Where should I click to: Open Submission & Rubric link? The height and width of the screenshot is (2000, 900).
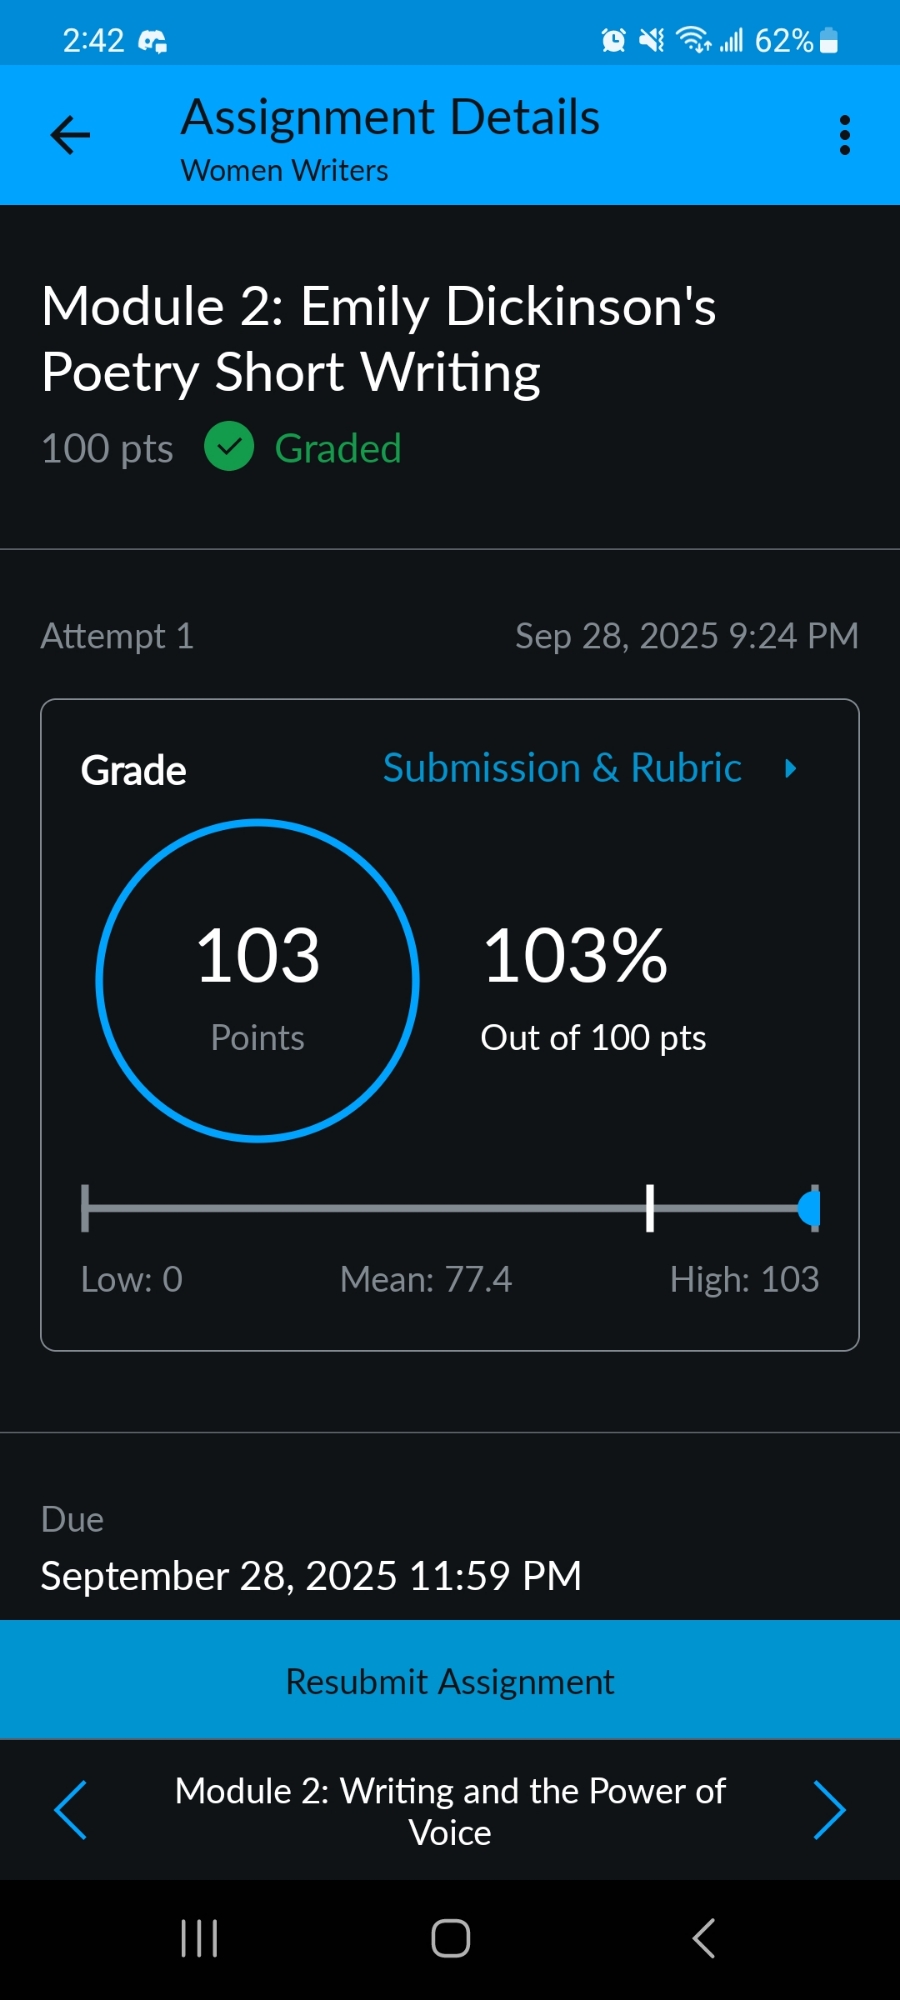562,768
